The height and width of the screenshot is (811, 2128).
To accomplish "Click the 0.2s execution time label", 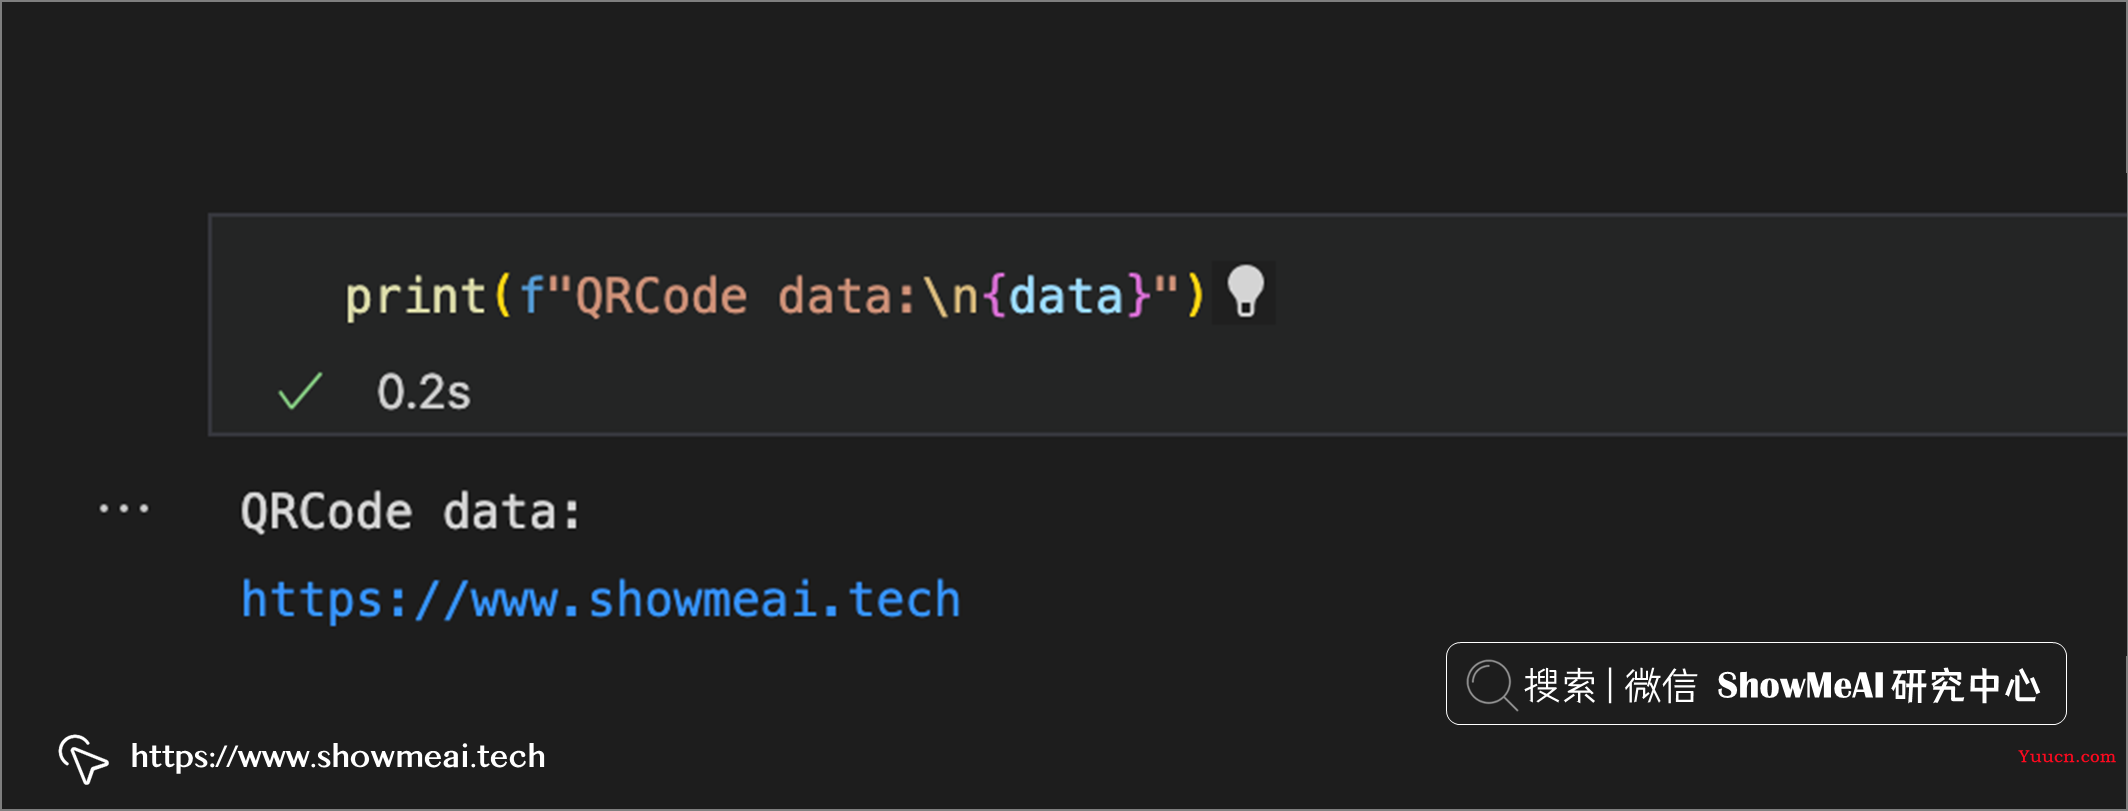I will pyautogui.click(x=424, y=392).
